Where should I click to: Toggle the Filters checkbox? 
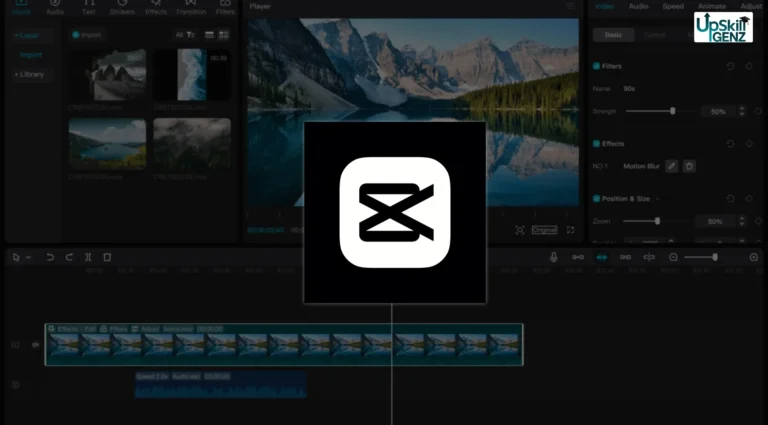point(597,66)
